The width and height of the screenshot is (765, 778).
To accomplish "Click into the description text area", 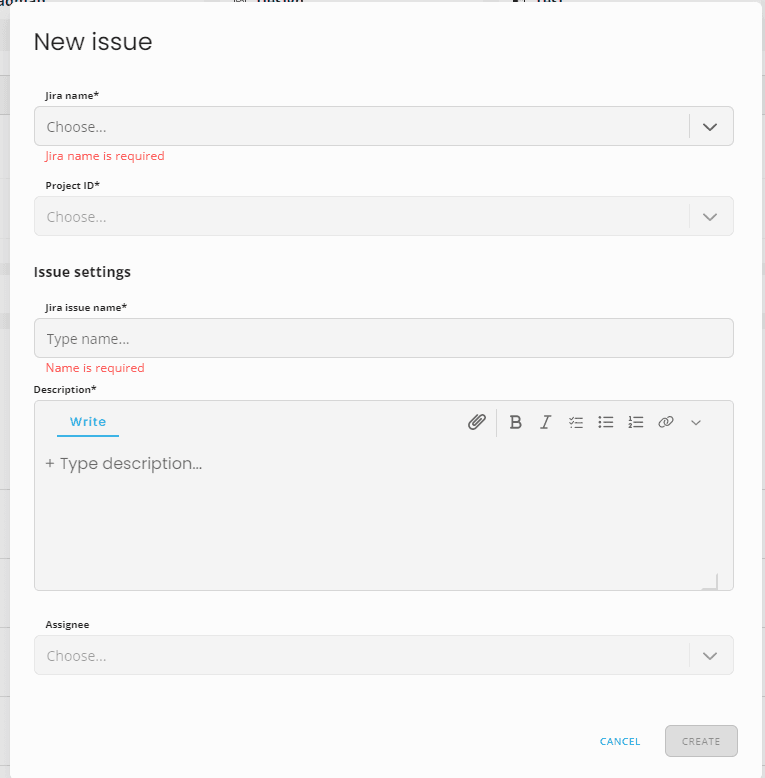I will (x=383, y=514).
